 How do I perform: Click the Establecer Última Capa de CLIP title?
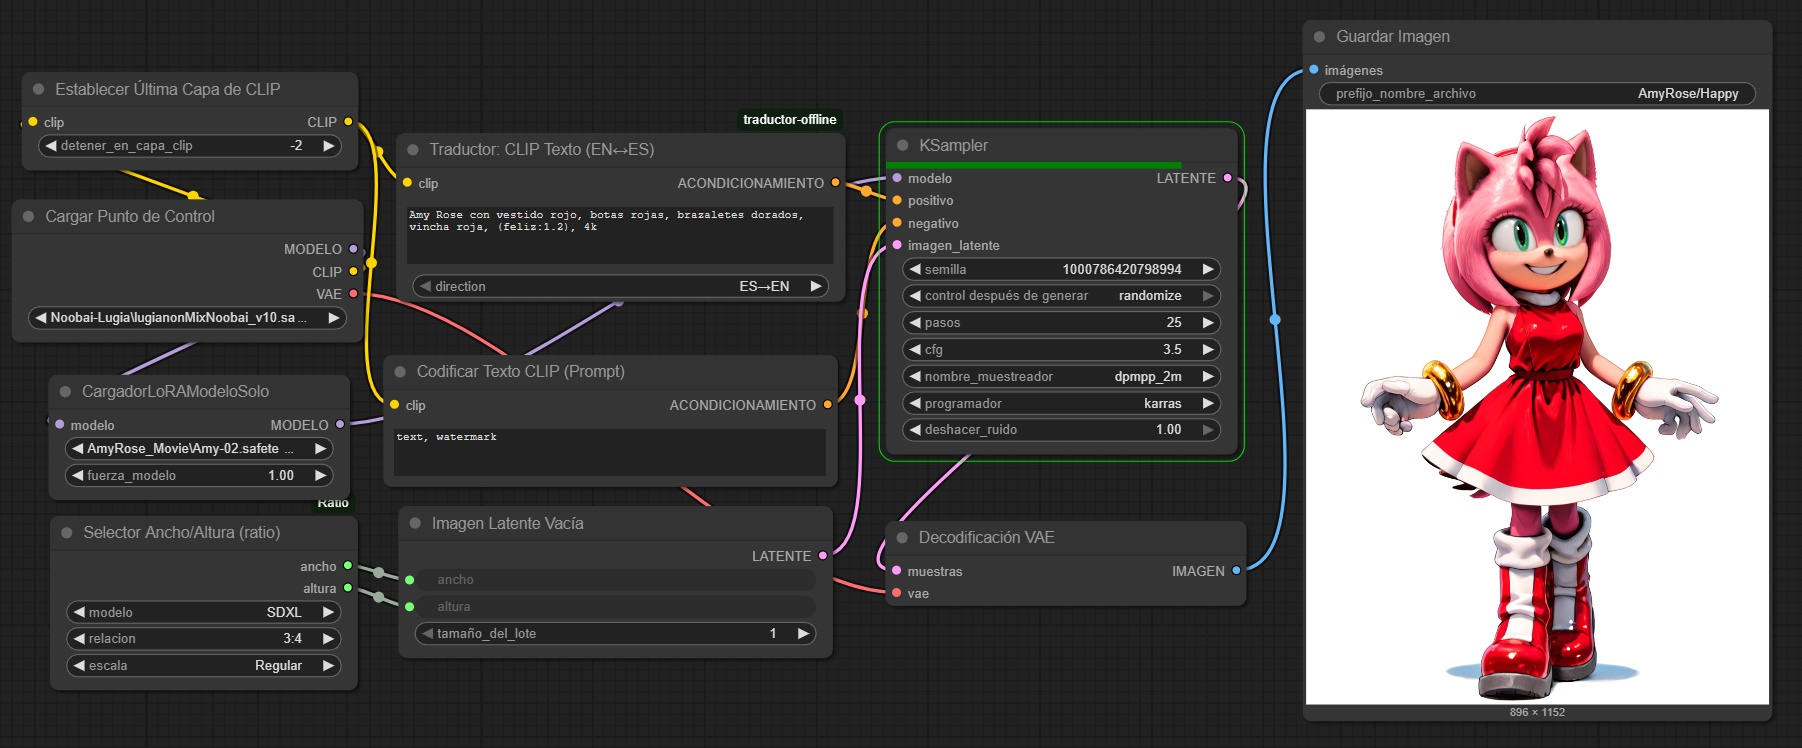pyautogui.click(x=168, y=89)
